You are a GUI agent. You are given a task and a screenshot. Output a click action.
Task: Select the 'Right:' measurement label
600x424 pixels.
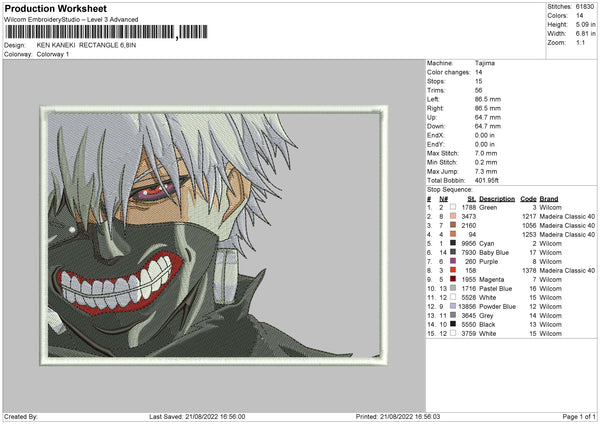click(435, 108)
